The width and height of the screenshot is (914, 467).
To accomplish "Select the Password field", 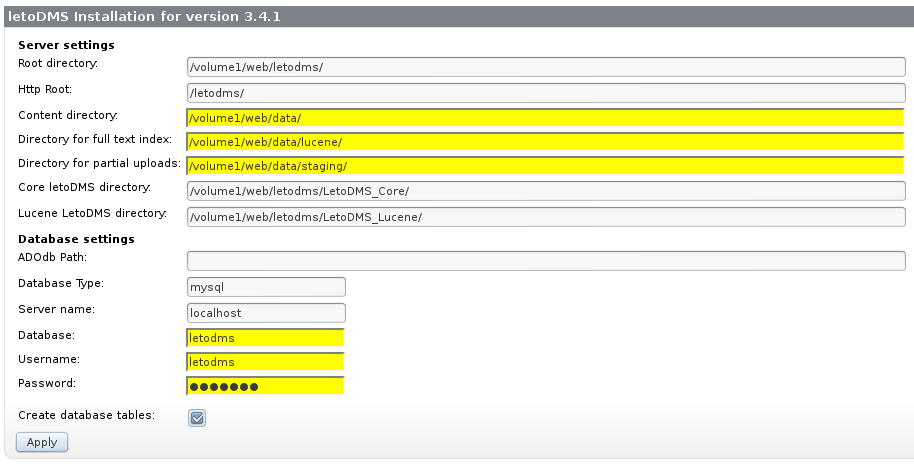I will [x=265, y=386].
